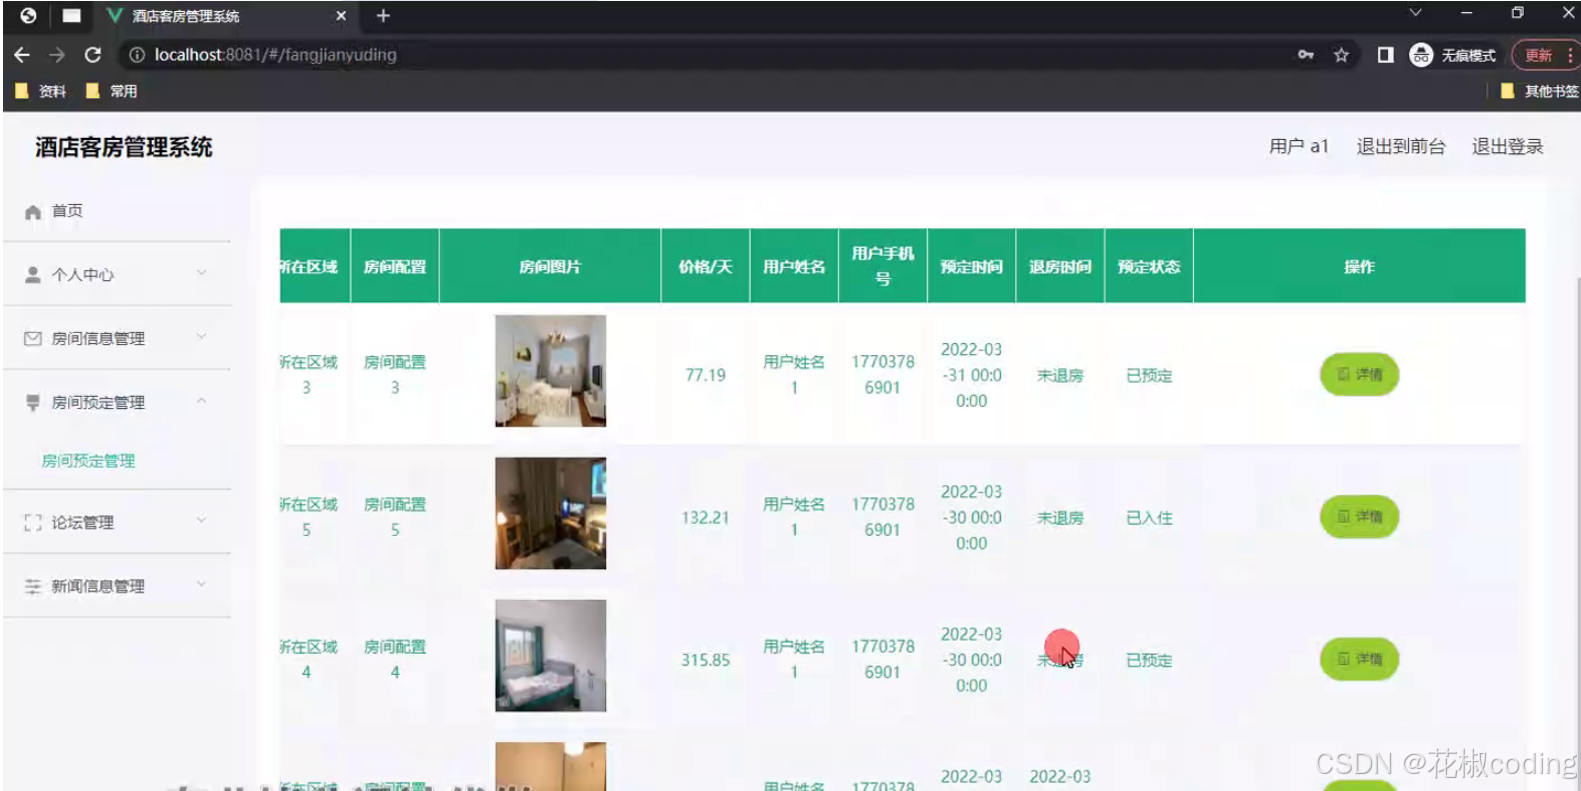Viewport: 1581px width, 791px height.
Task: Click the 退房时间 column header
Action: point(1060,267)
